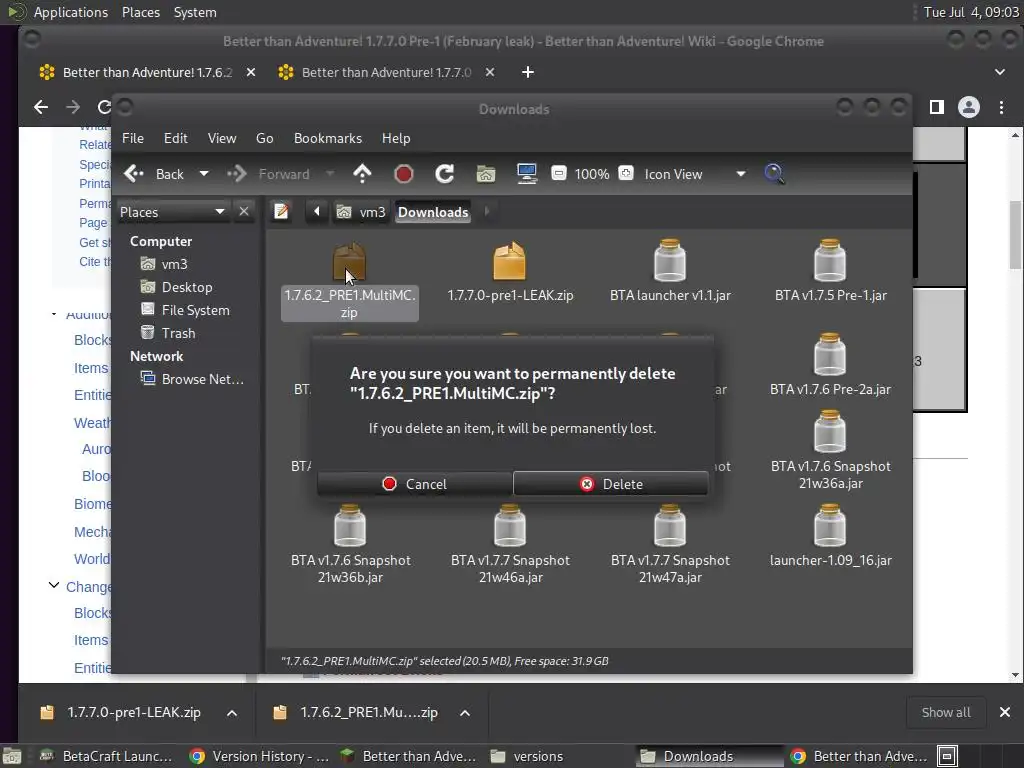Open View menu in file manager
The width and height of the screenshot is (1024, 768).
tap(221, 138)
